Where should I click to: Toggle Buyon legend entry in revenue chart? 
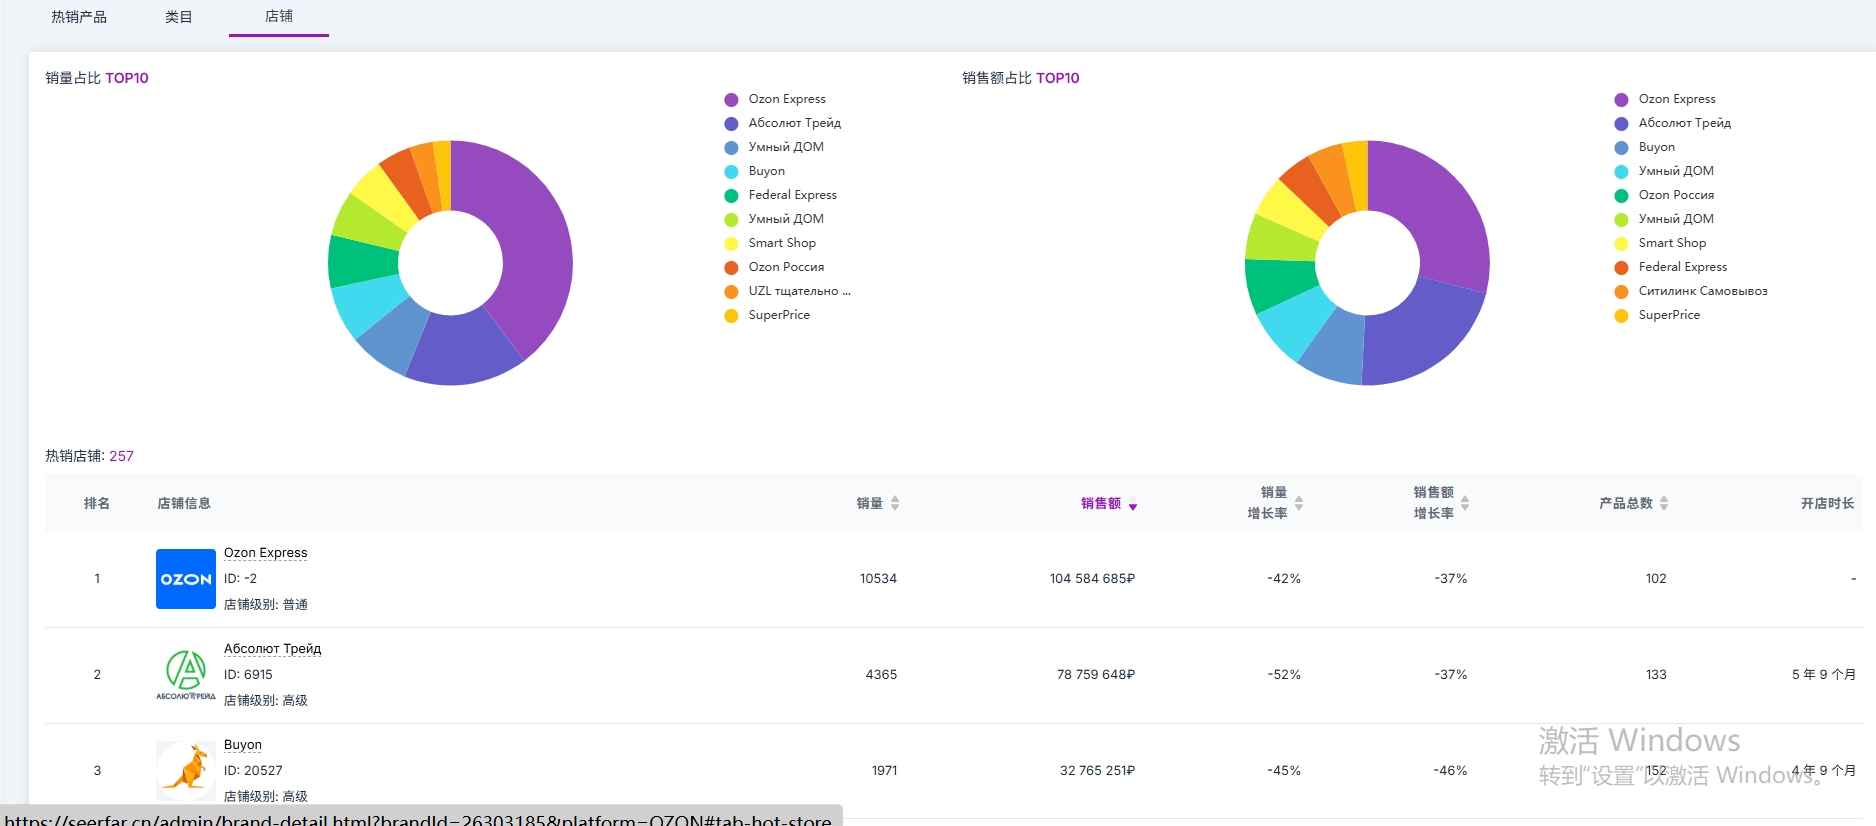[x=1656, y=147]
